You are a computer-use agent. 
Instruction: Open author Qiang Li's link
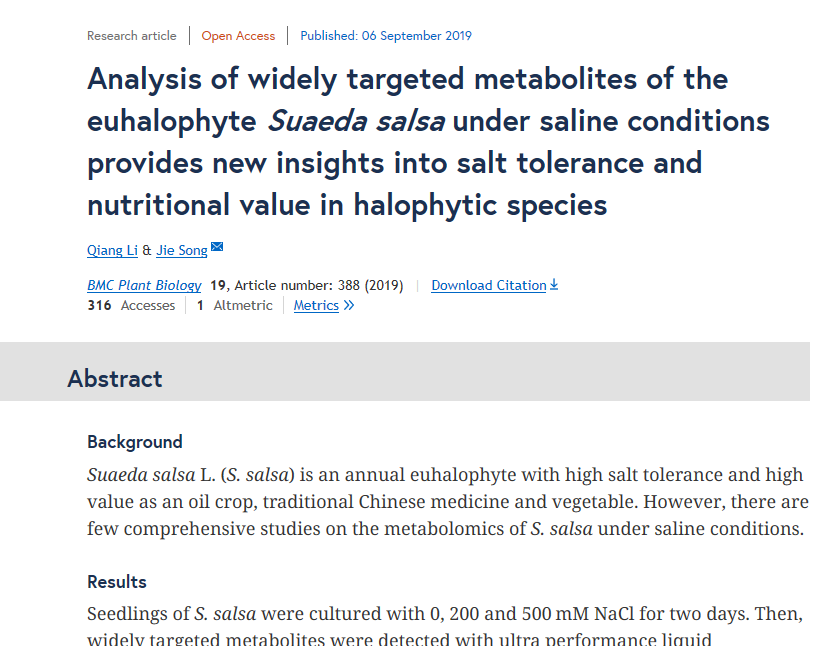pos(112,250)
